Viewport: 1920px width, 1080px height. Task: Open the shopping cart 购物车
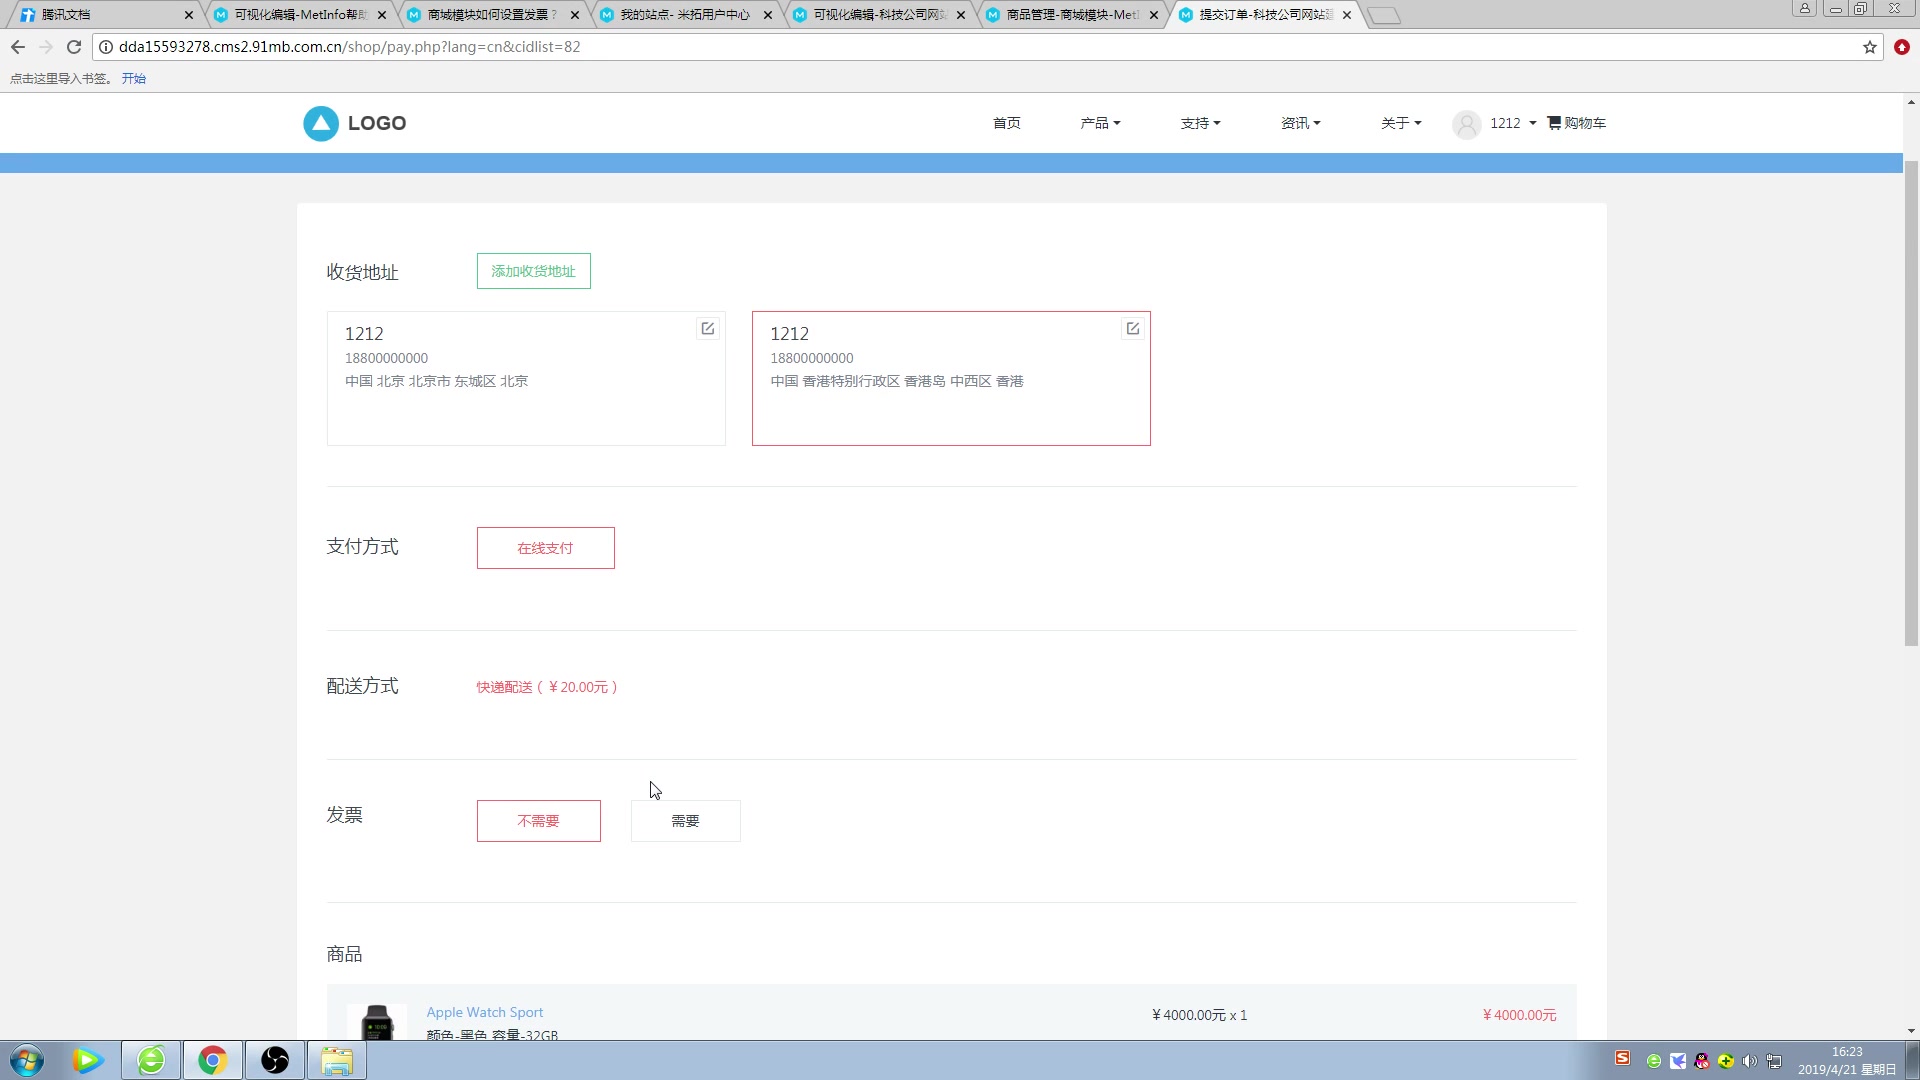pos(1576,123)
